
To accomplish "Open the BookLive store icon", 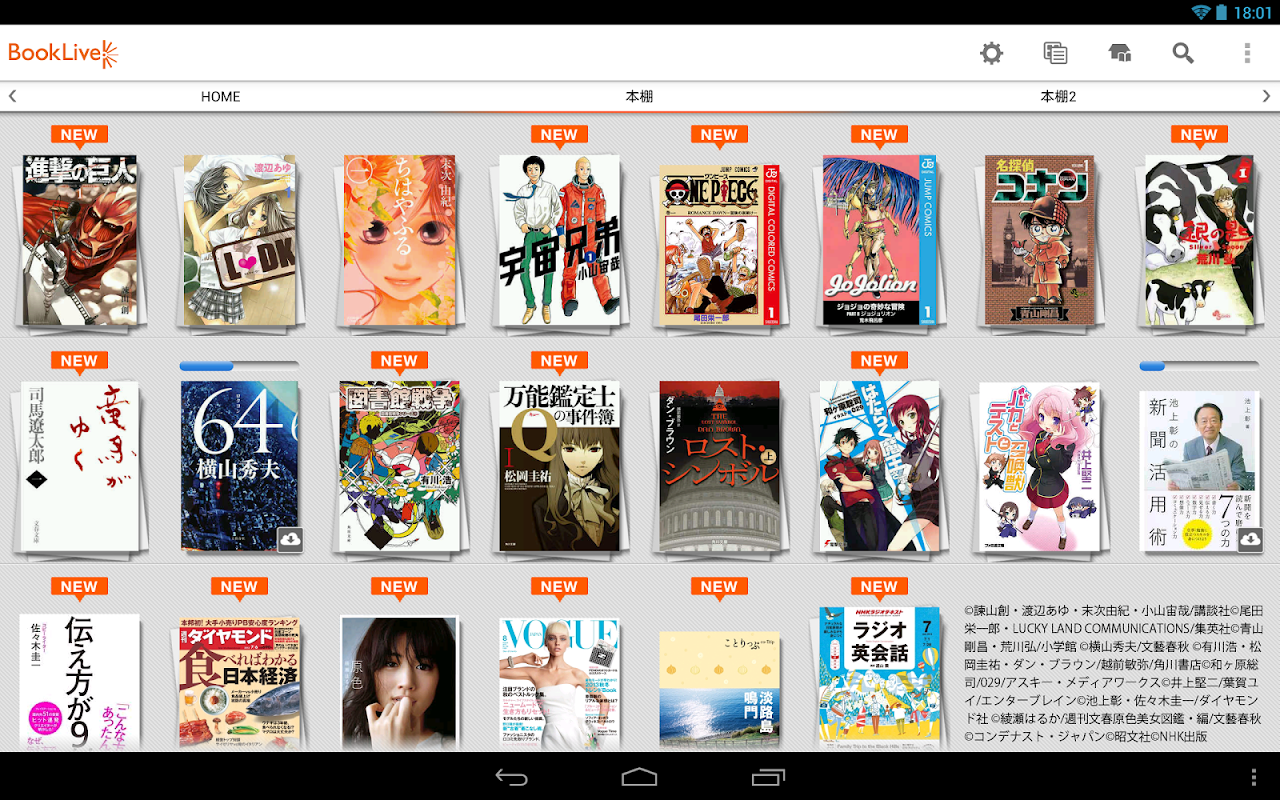I will 1120,53.
